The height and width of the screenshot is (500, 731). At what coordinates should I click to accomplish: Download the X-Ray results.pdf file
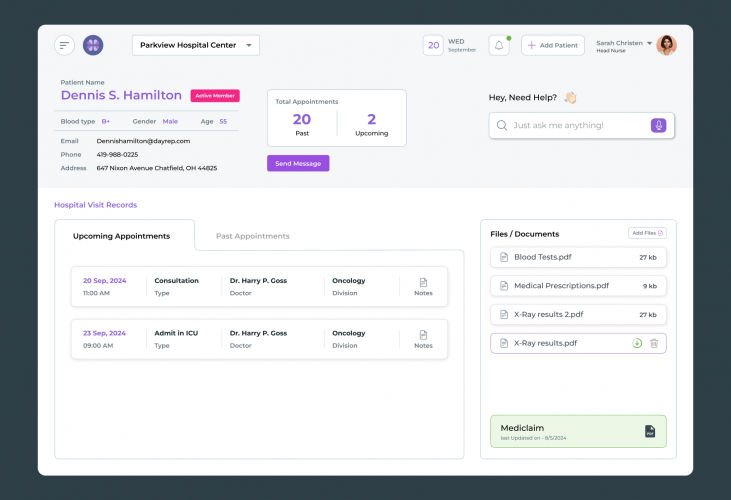tap(637, 343)
